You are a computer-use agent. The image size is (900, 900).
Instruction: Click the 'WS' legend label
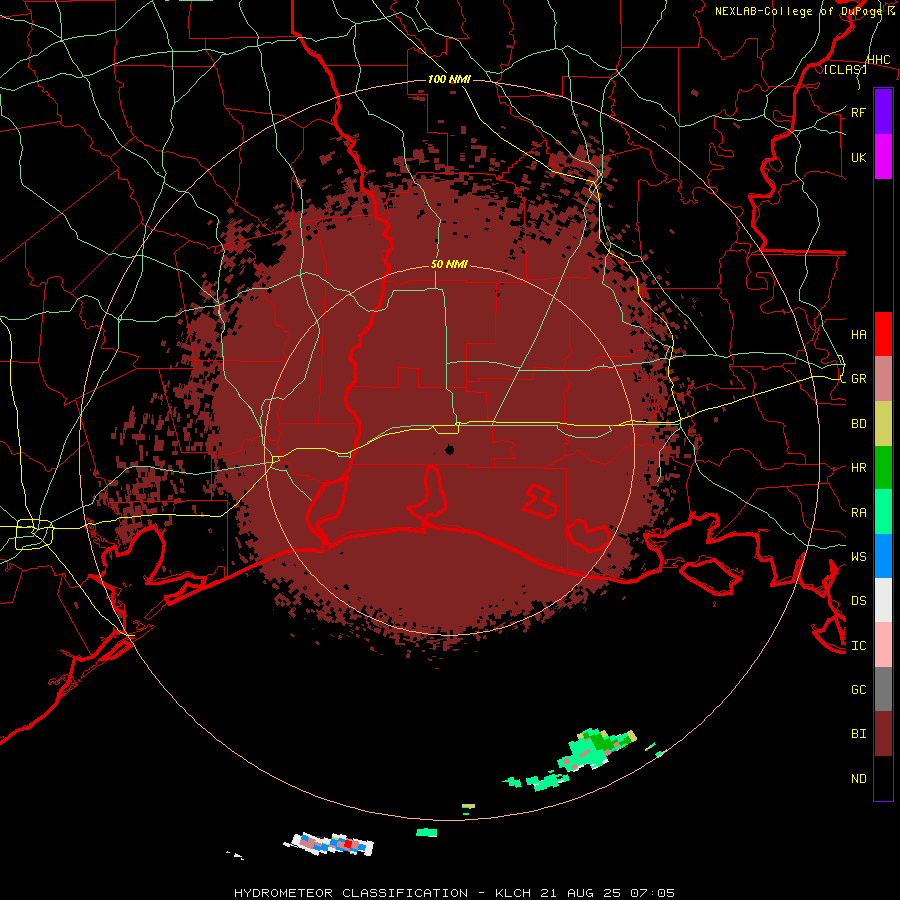(859, 556)
